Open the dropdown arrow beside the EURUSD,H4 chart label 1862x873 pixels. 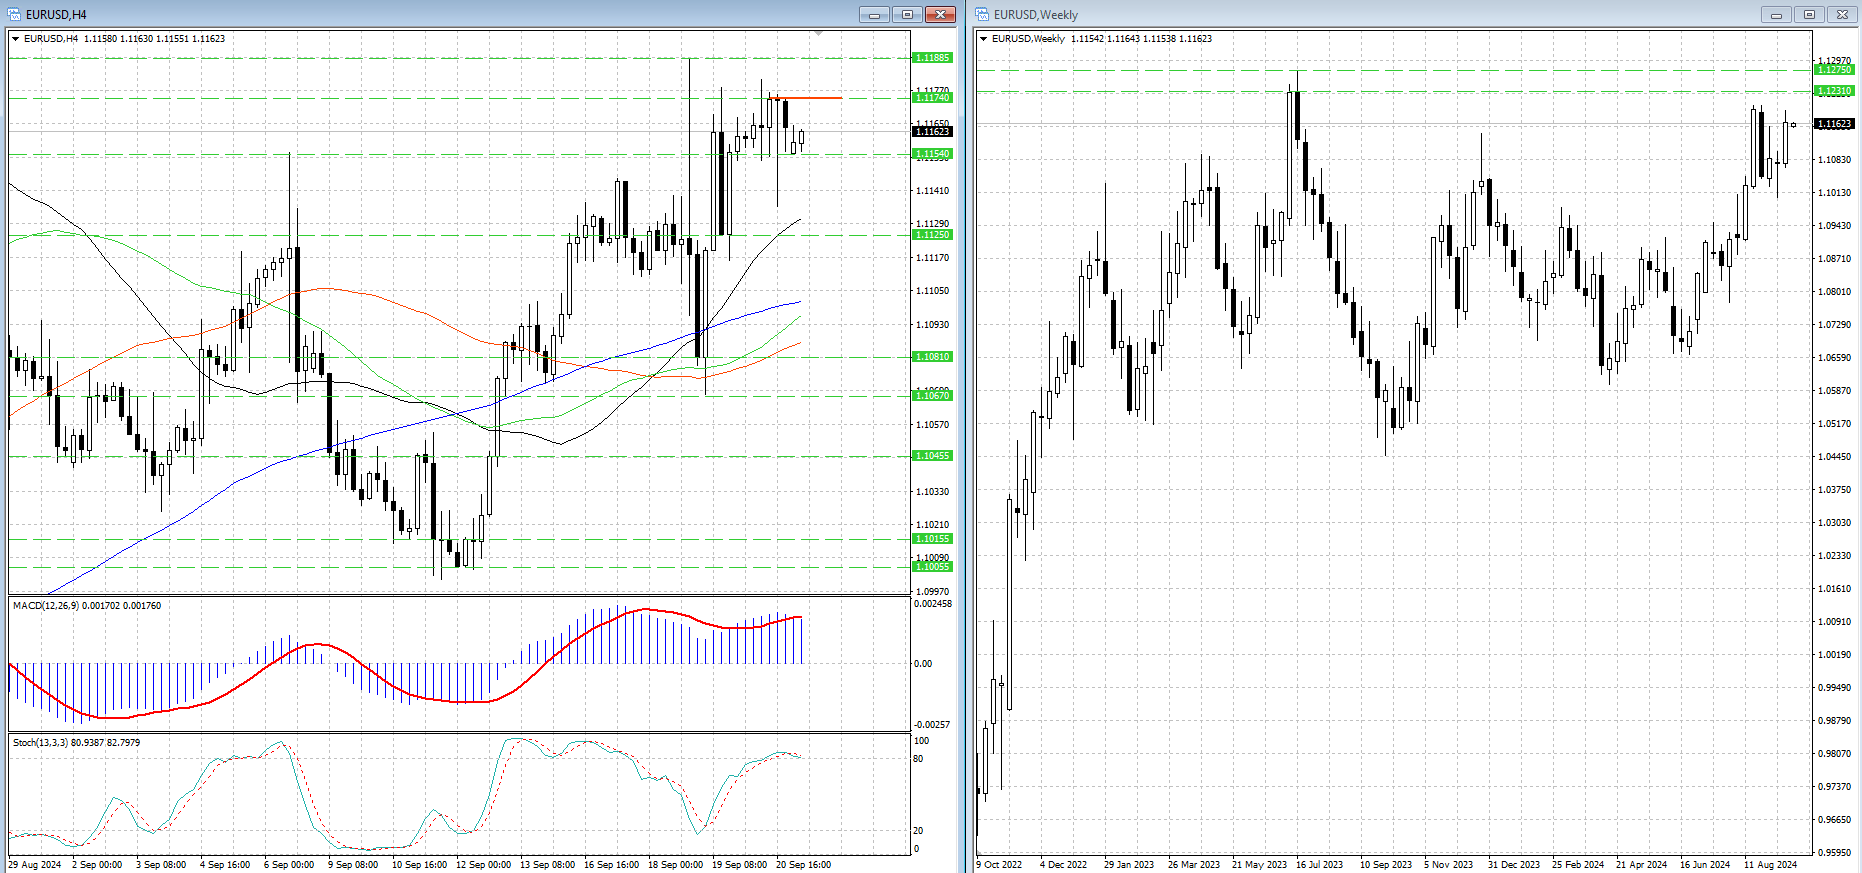(x=15, y=39)
